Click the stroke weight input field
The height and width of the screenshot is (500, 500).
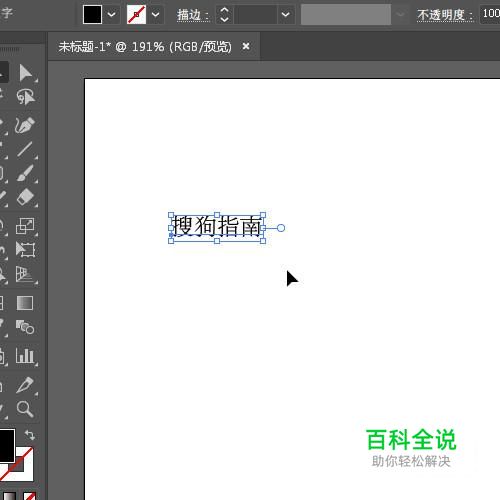(x=255, y=15)
